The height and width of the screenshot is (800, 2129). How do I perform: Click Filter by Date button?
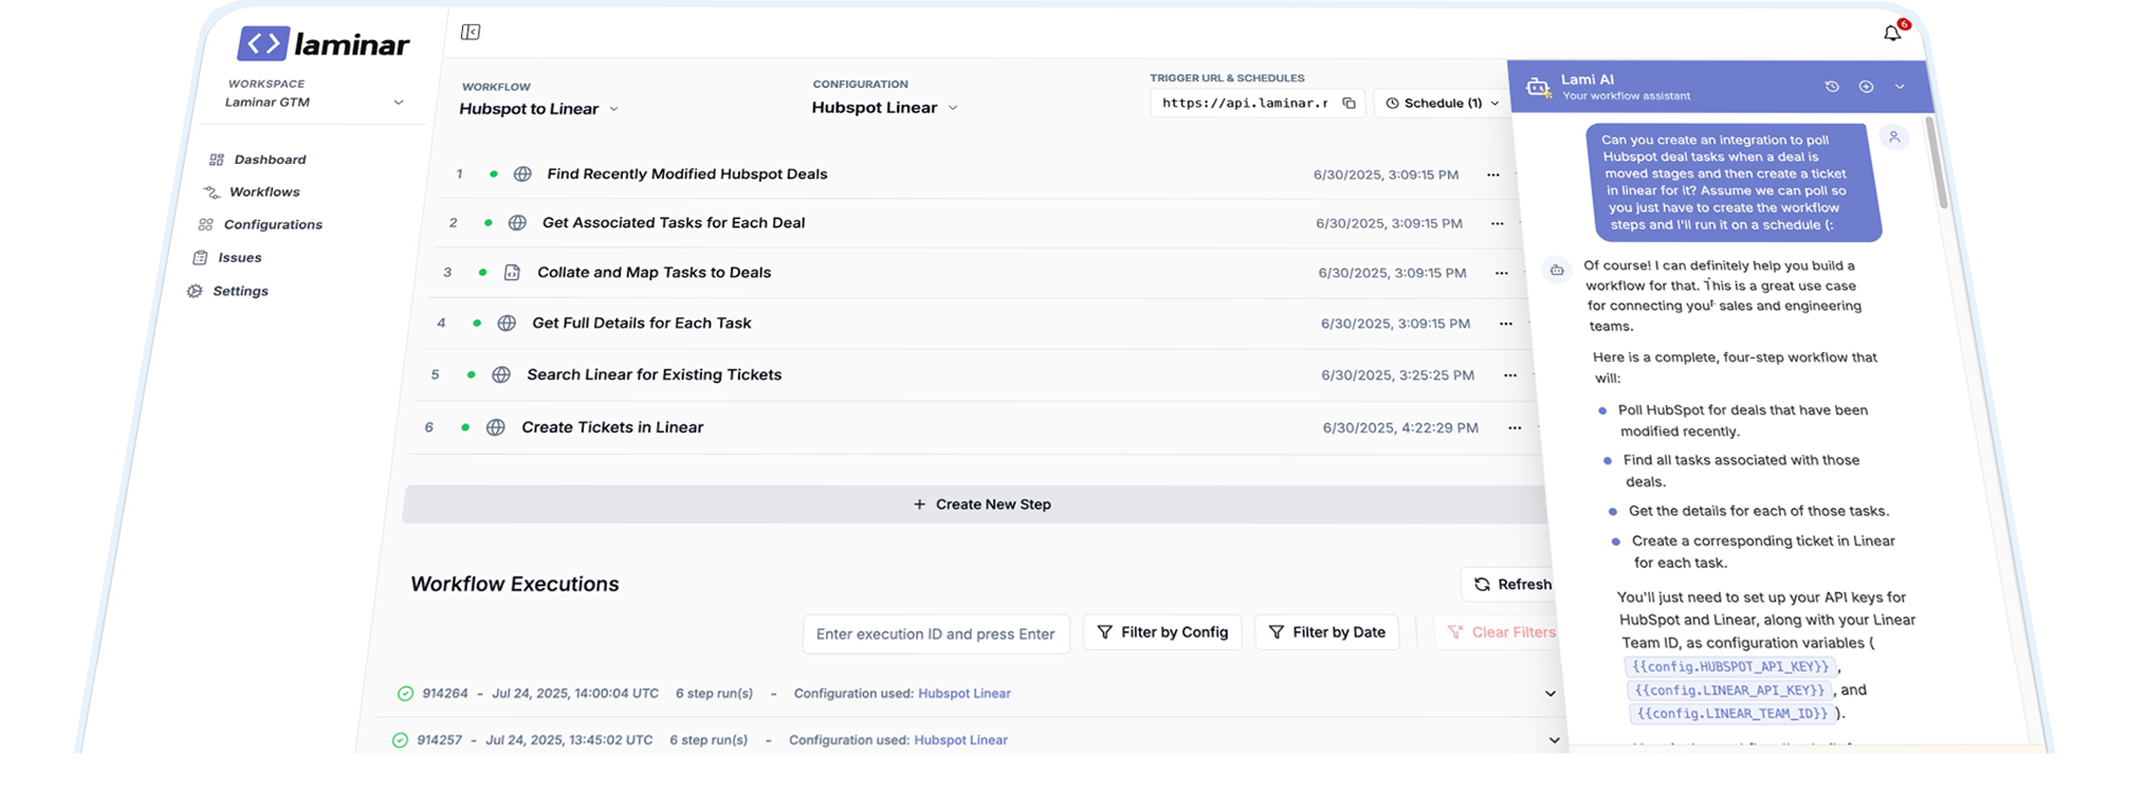click(x=1327, y=632)
